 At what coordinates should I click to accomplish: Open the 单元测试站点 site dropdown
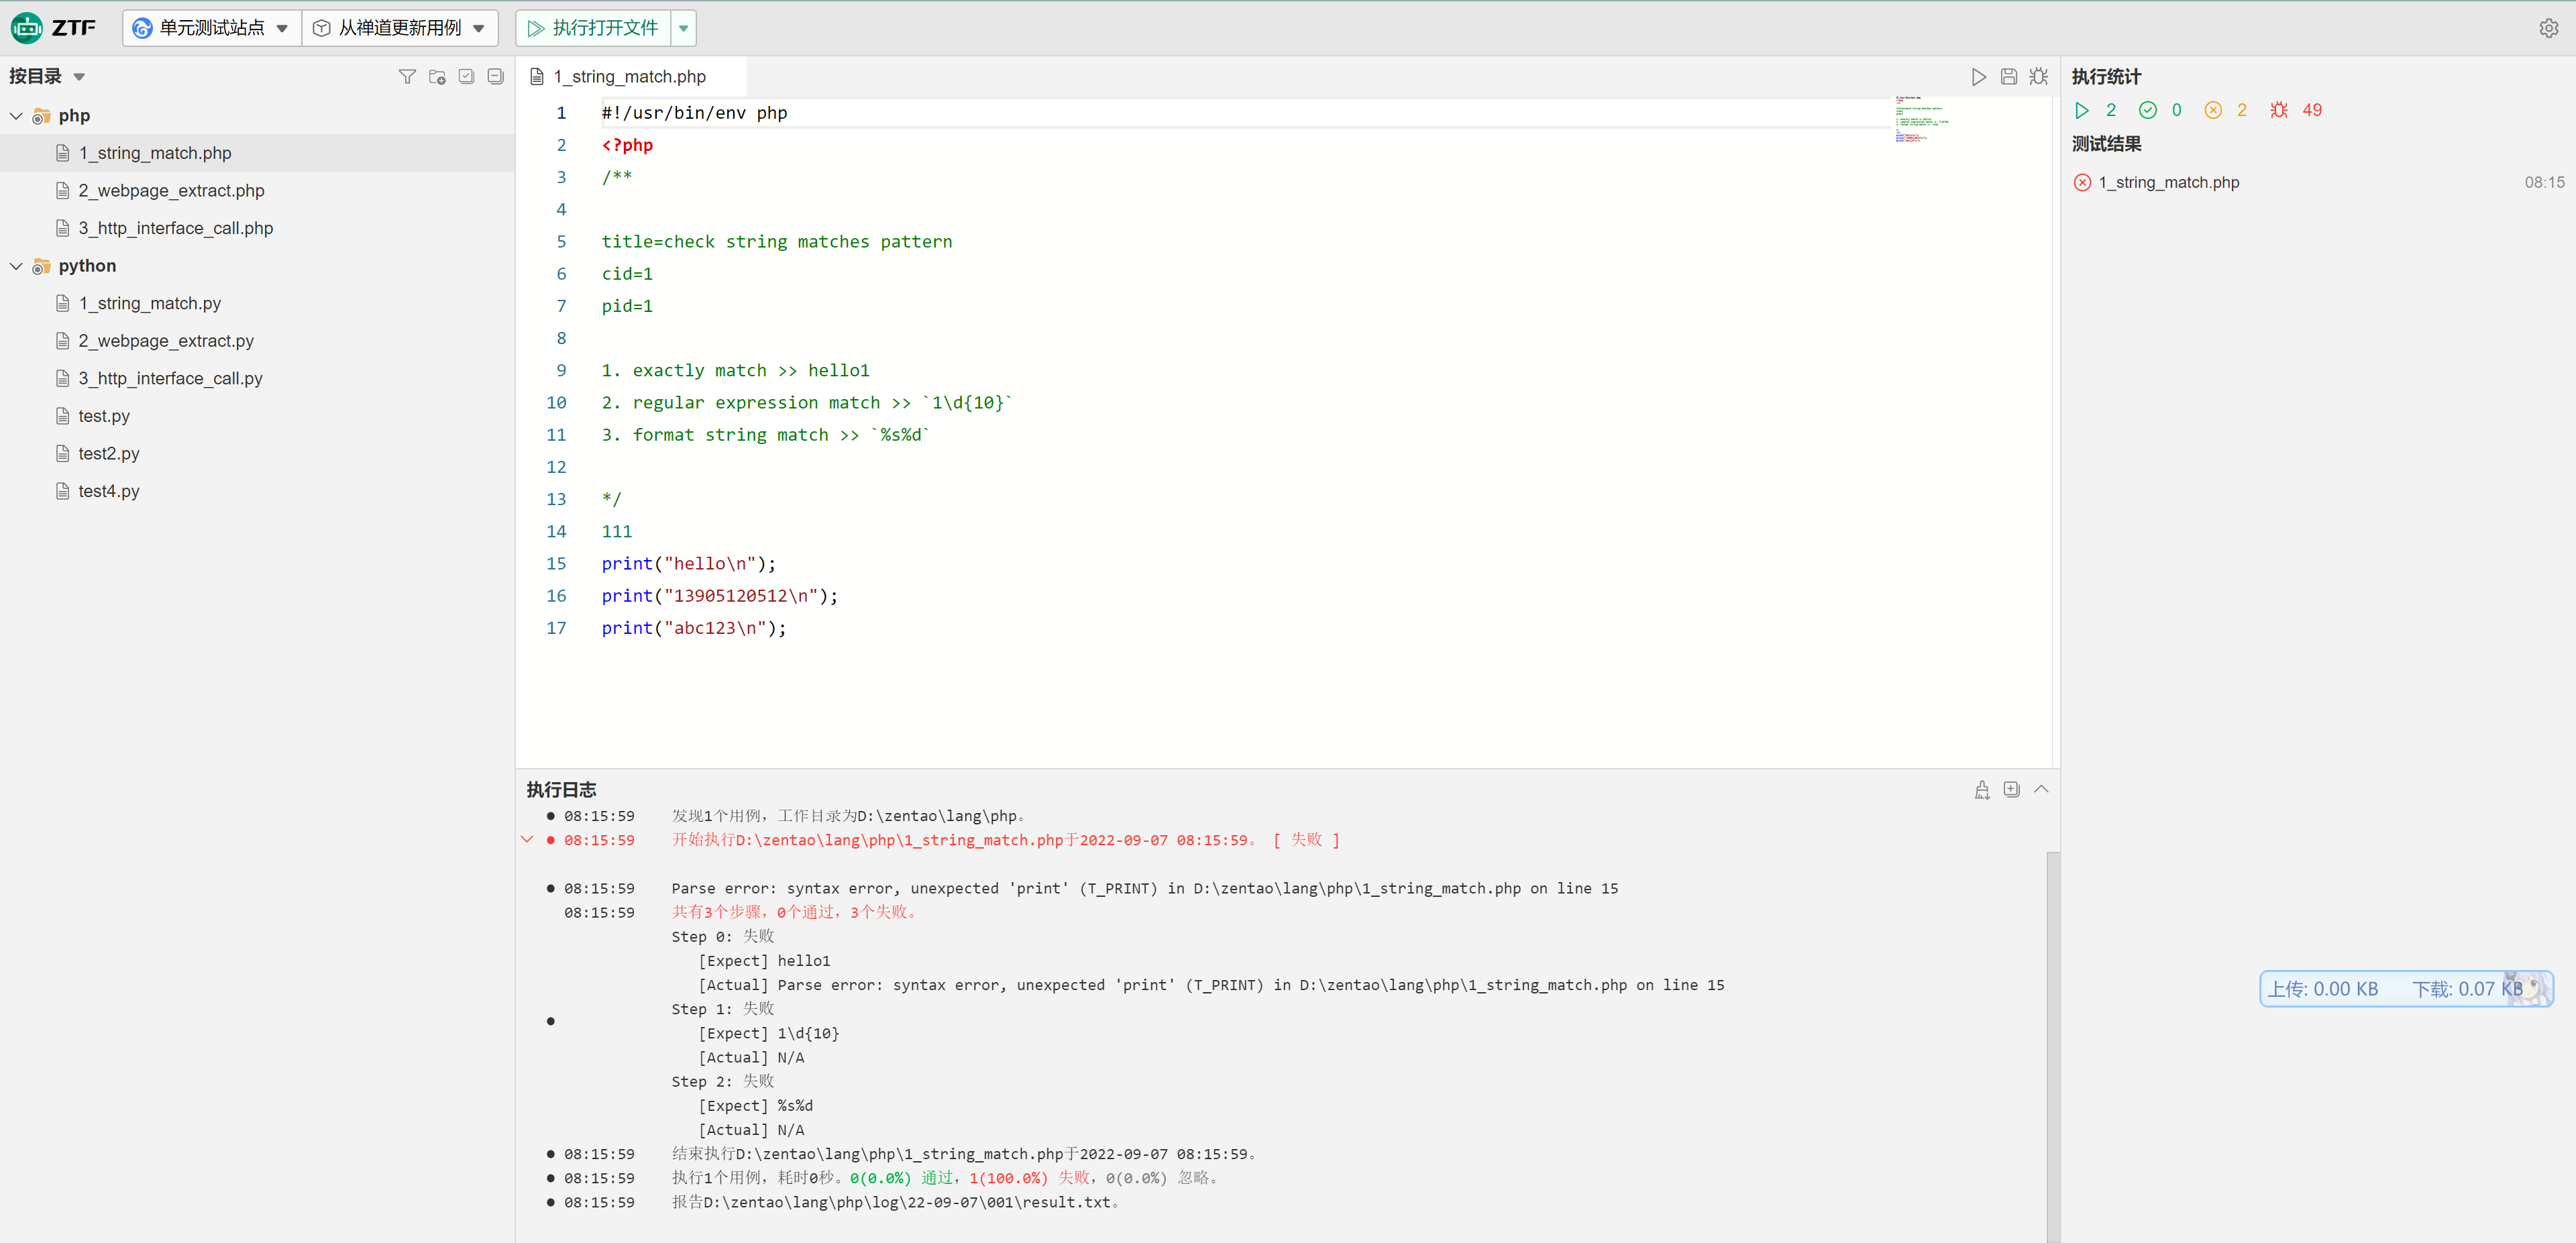pyautogui.click(x=211, y=28)
